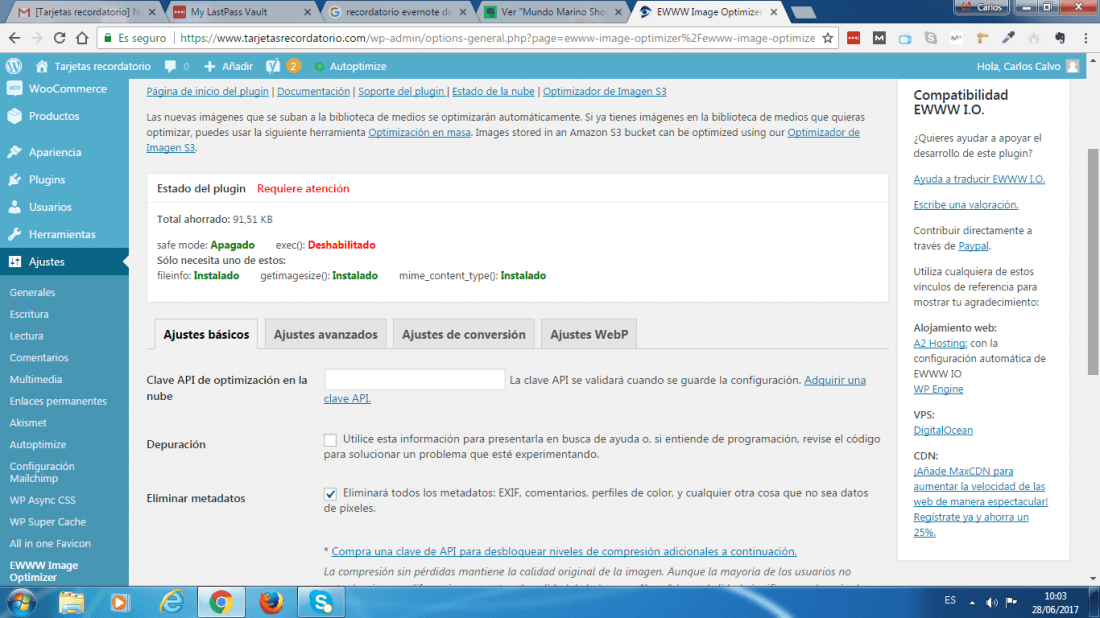Click the Clave API de optimización input field

tap(415, 379)
